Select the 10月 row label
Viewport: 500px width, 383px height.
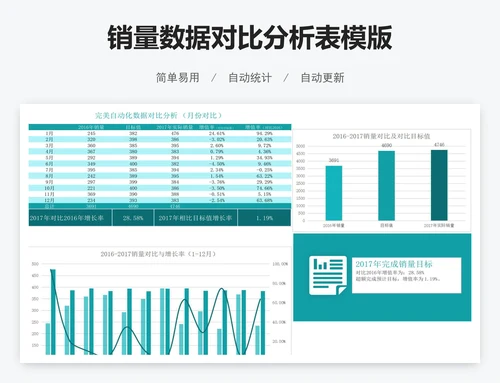[x=49, y=188]
